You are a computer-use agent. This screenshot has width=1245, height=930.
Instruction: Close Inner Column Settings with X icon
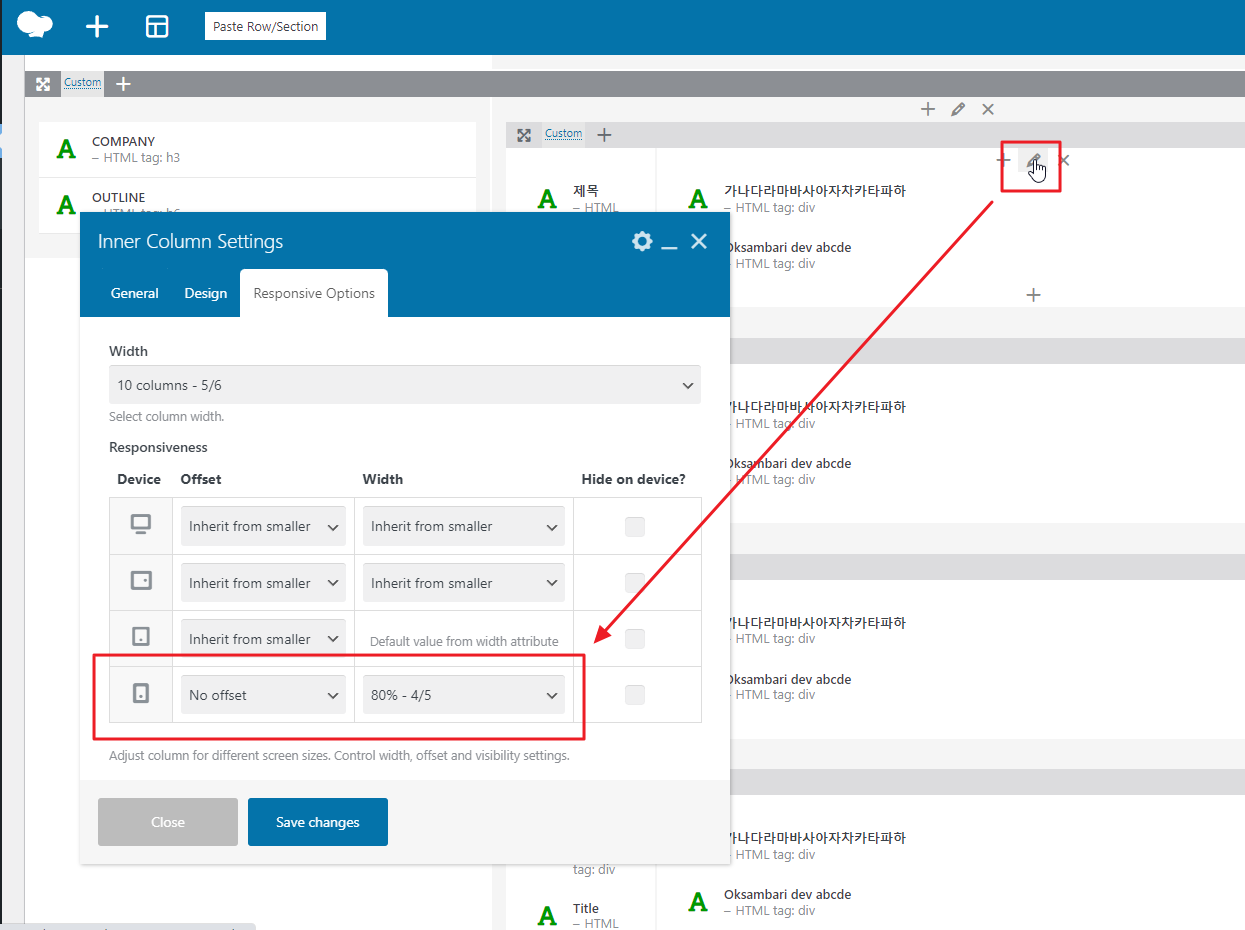coord(699,241)
